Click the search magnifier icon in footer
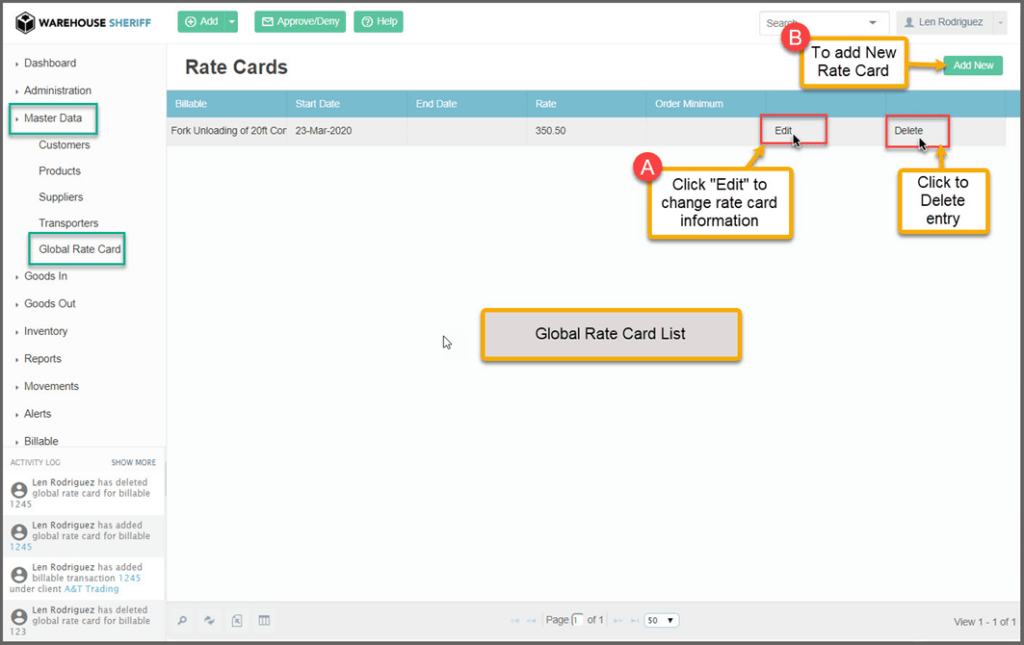1024x645 pixels. [182, 621]
